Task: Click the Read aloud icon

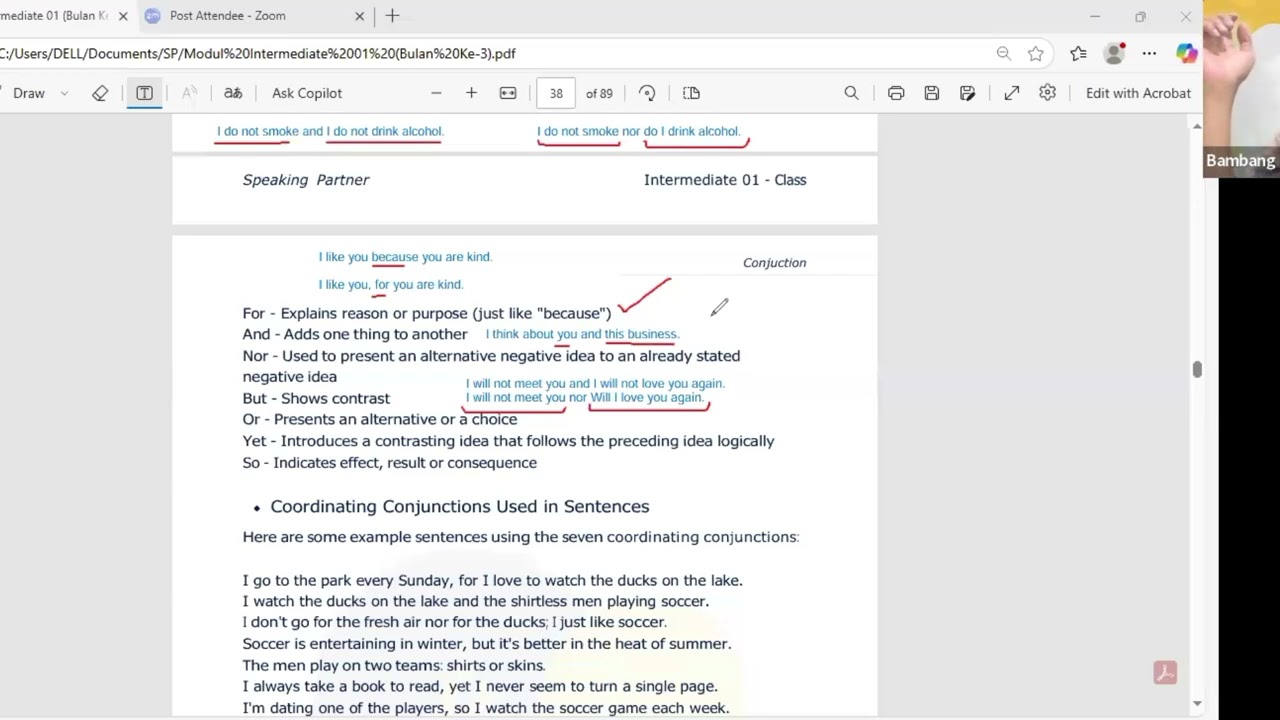Action: 188,93
